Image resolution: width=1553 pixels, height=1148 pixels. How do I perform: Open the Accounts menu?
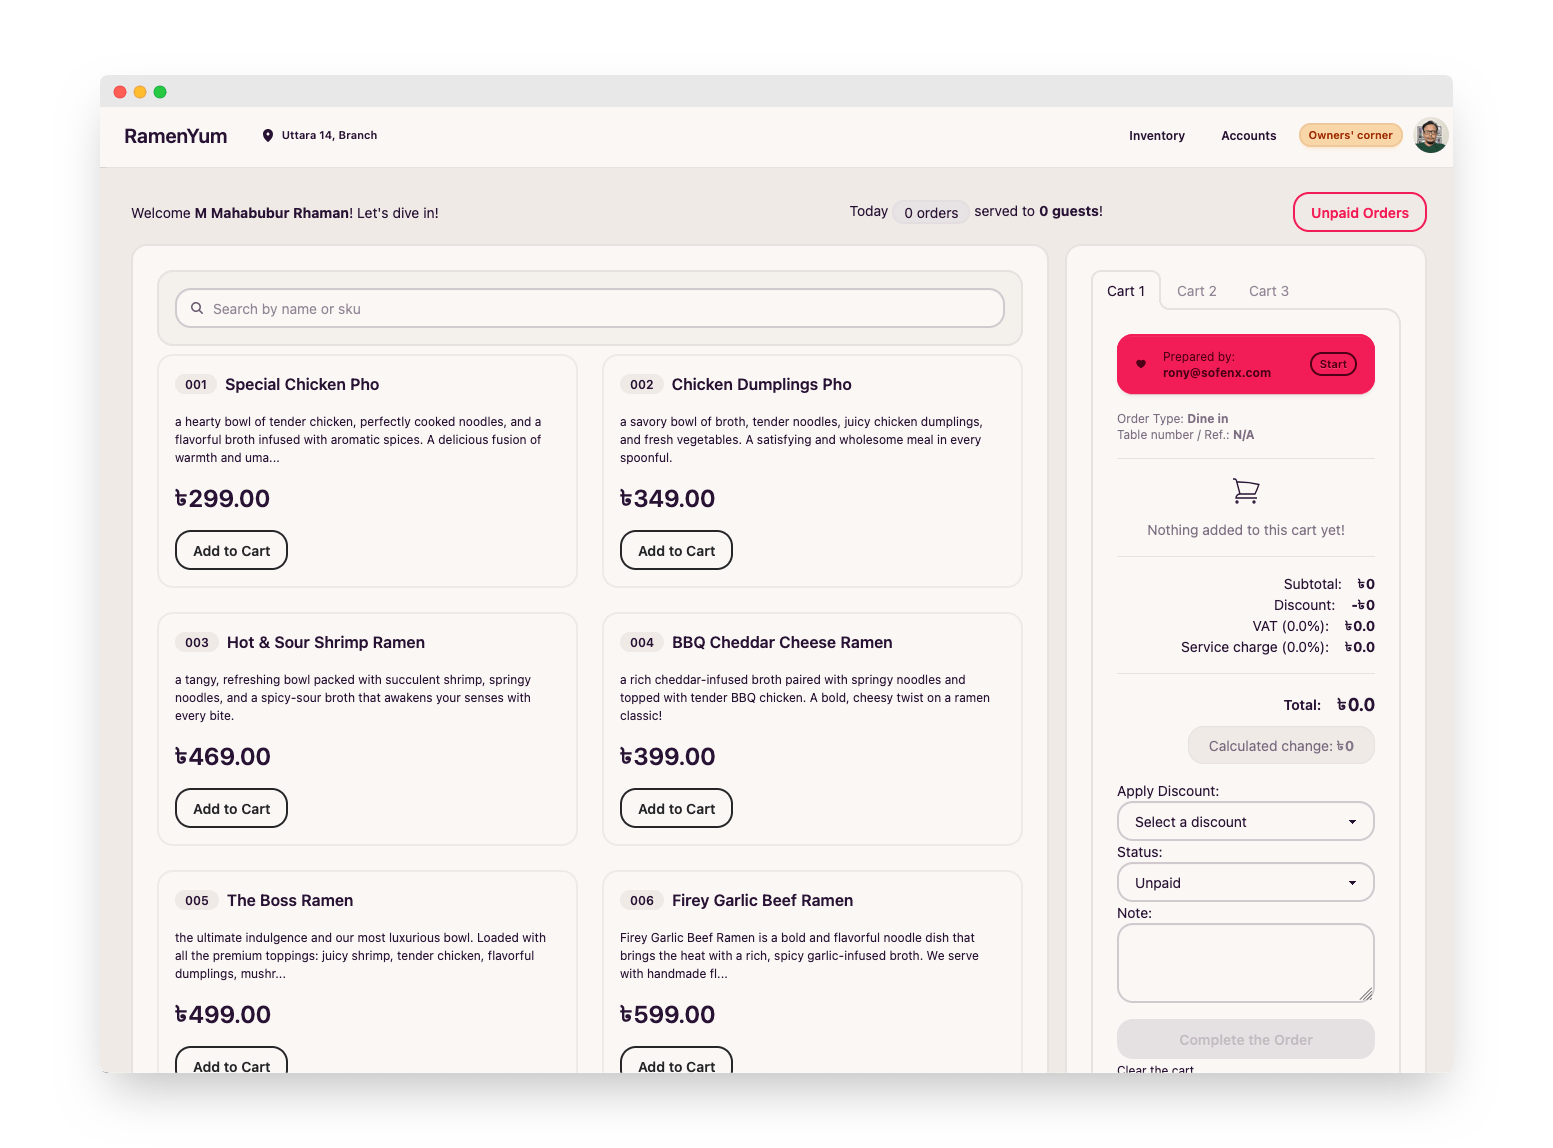point(1248,135)
